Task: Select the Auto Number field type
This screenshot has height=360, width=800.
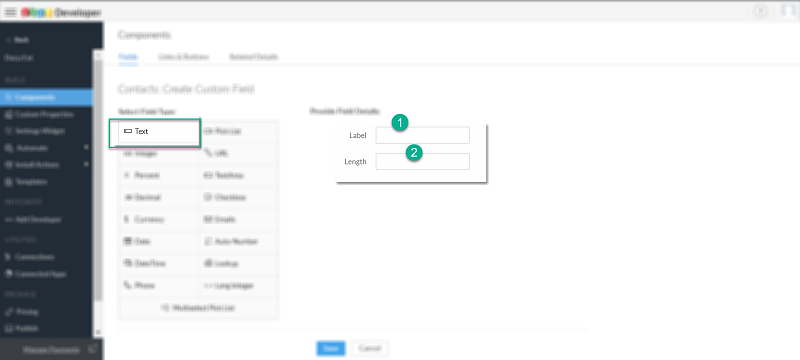Action: point(238,241)
